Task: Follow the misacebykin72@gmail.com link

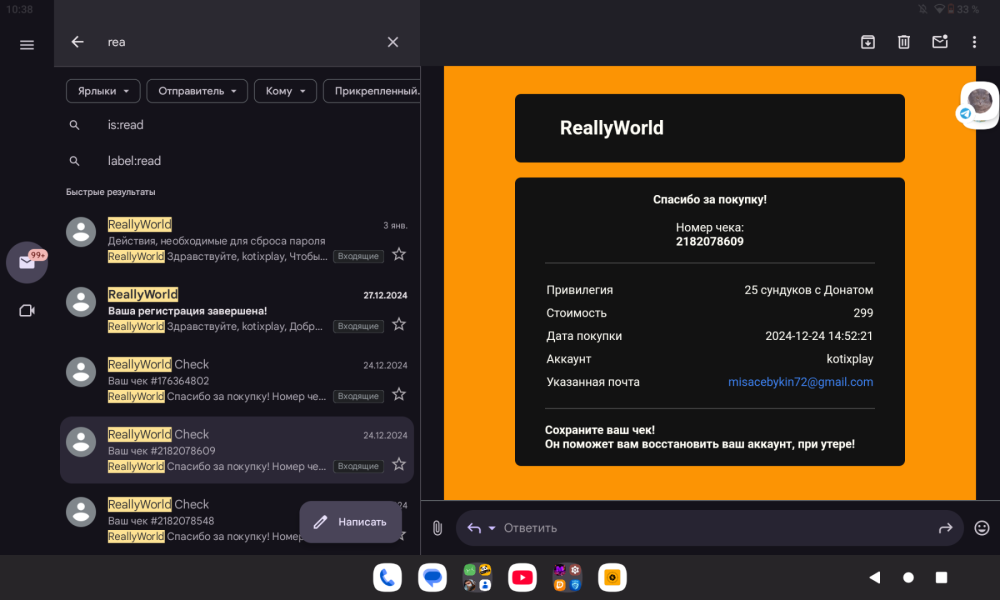Action: pos(800,382)
